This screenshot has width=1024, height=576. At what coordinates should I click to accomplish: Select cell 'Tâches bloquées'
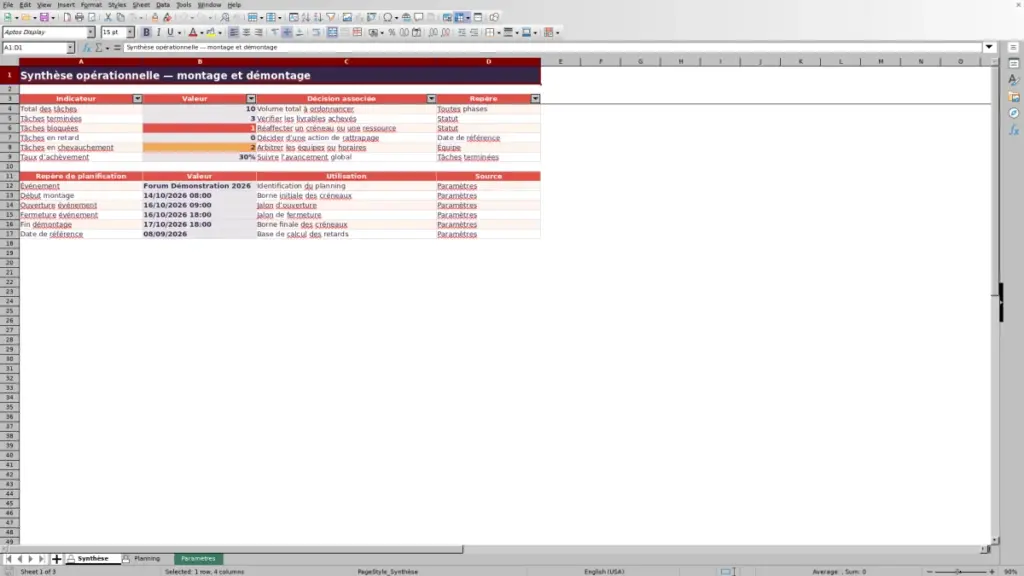pos(81,129)
